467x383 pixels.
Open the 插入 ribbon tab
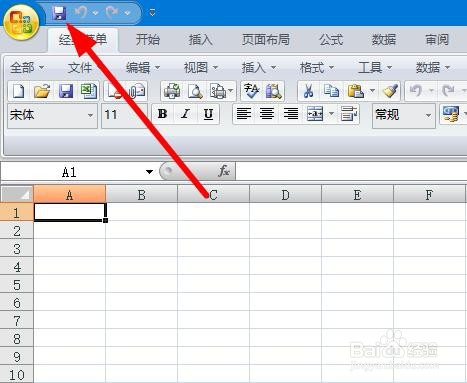[200, 40]
